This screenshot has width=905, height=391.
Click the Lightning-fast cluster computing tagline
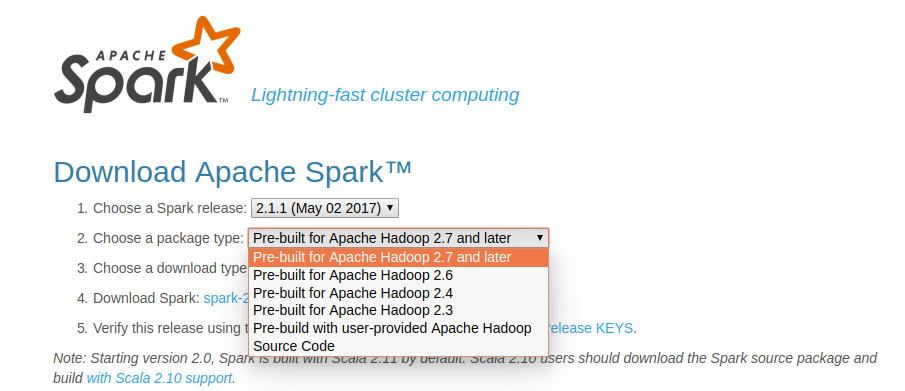(x=385, y=94)
